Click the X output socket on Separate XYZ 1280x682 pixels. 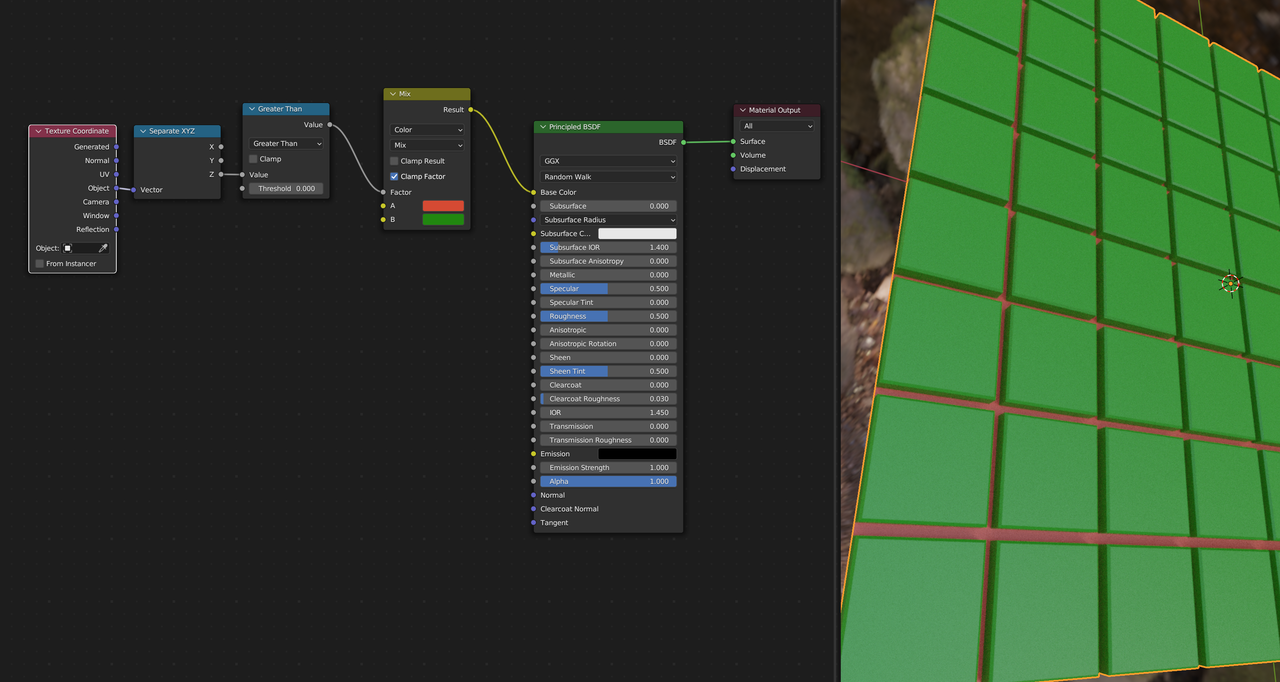coord(221,147)
